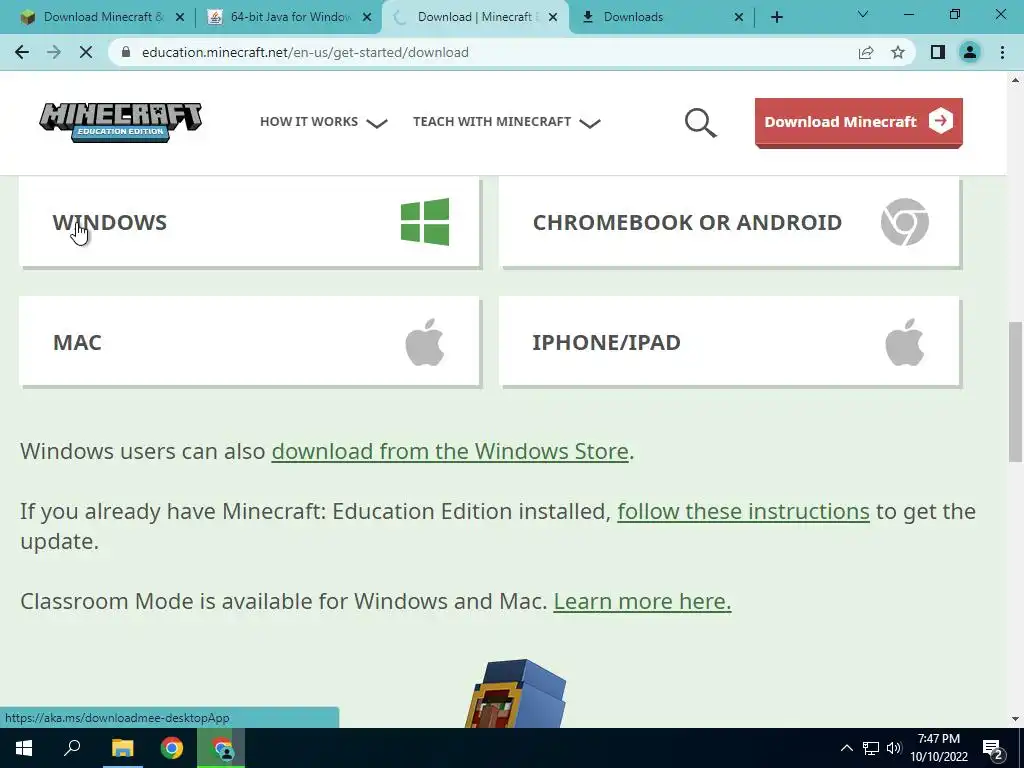
Task: Click the Minecraft Education Edition logo
Action: click(121, 122)
